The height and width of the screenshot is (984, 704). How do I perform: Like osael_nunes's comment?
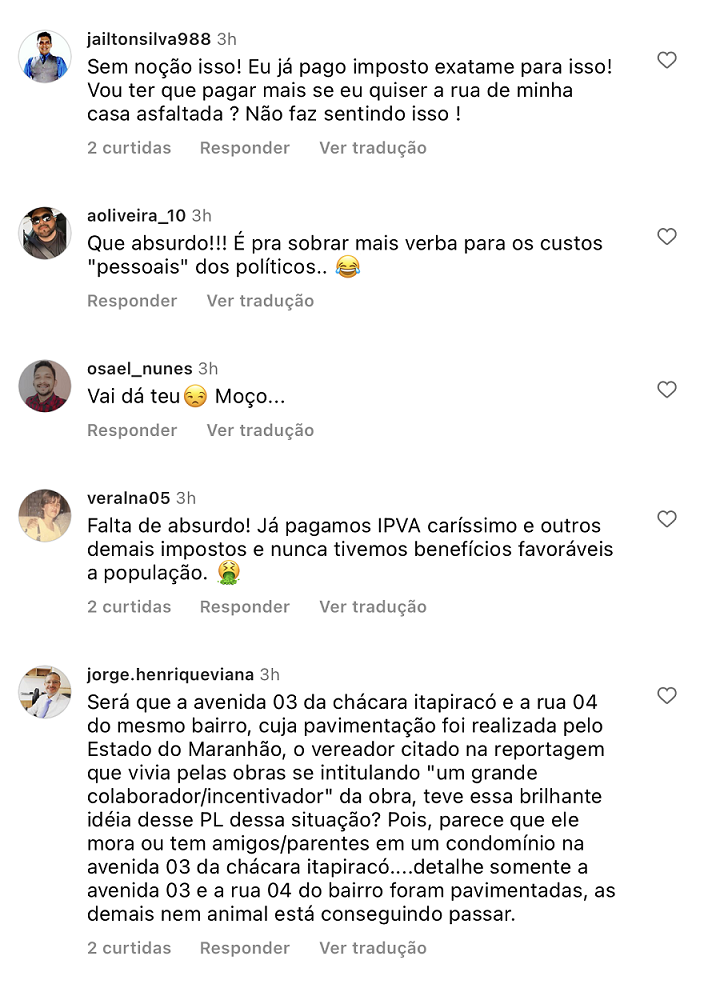[667, 390]
